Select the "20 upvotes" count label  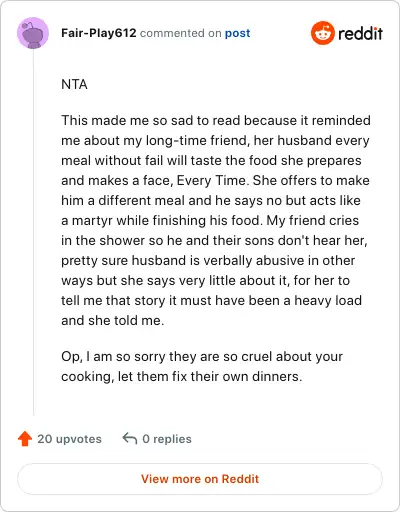point(69,439)
